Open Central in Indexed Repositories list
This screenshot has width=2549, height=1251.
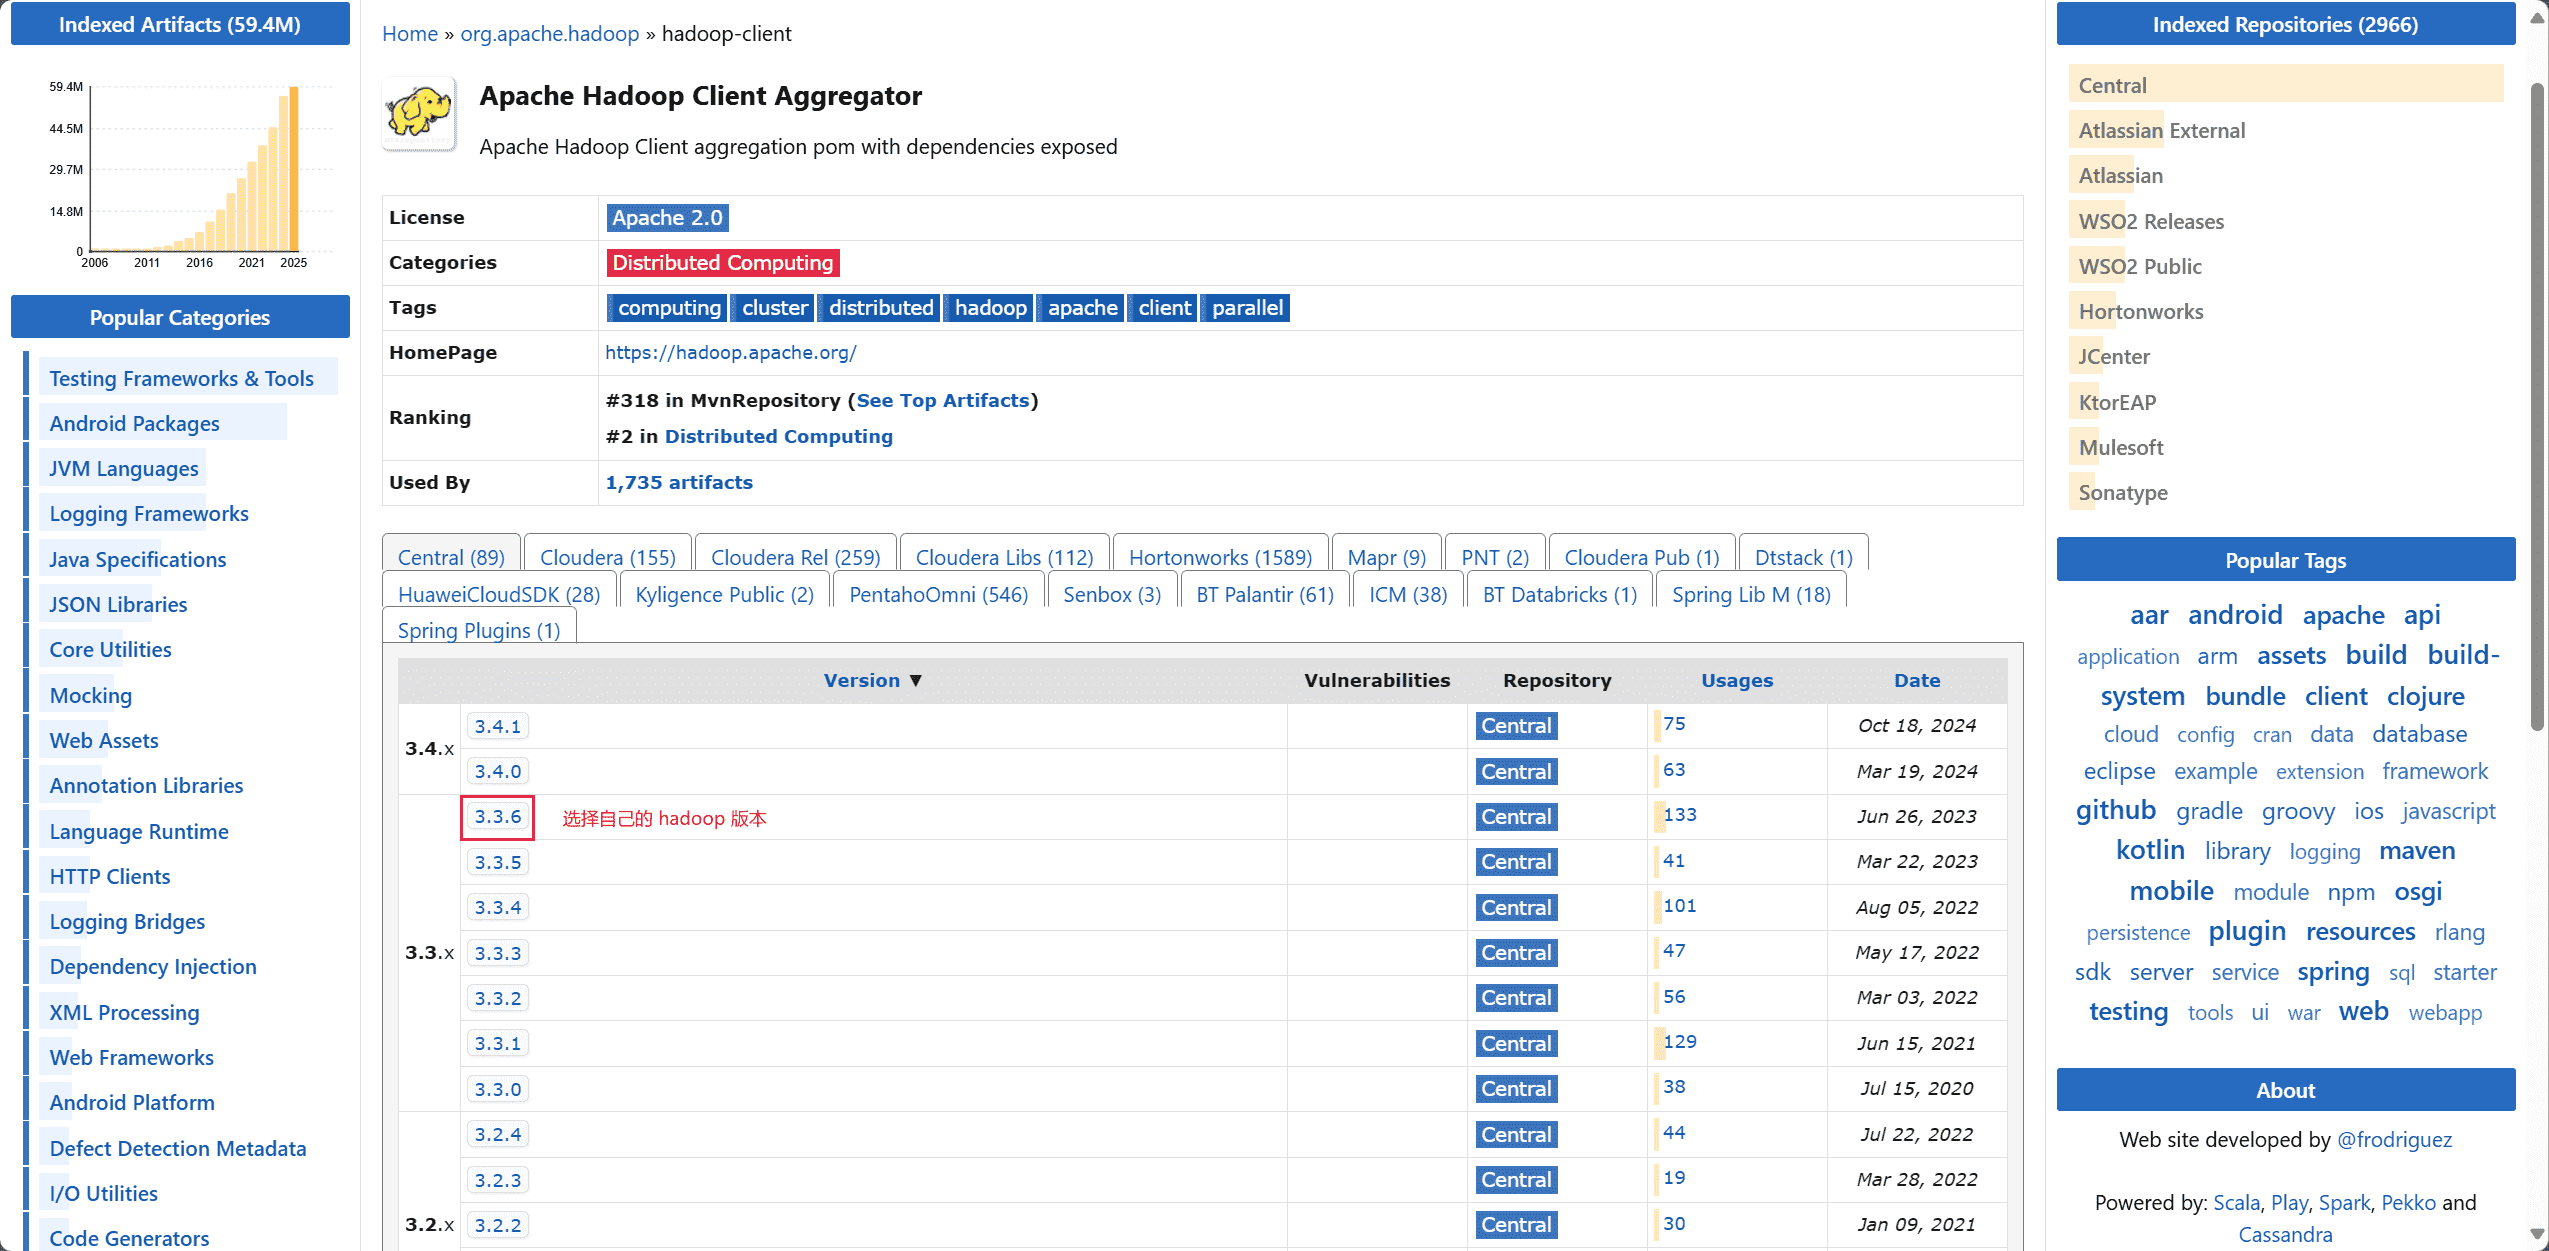[2112, 85]
